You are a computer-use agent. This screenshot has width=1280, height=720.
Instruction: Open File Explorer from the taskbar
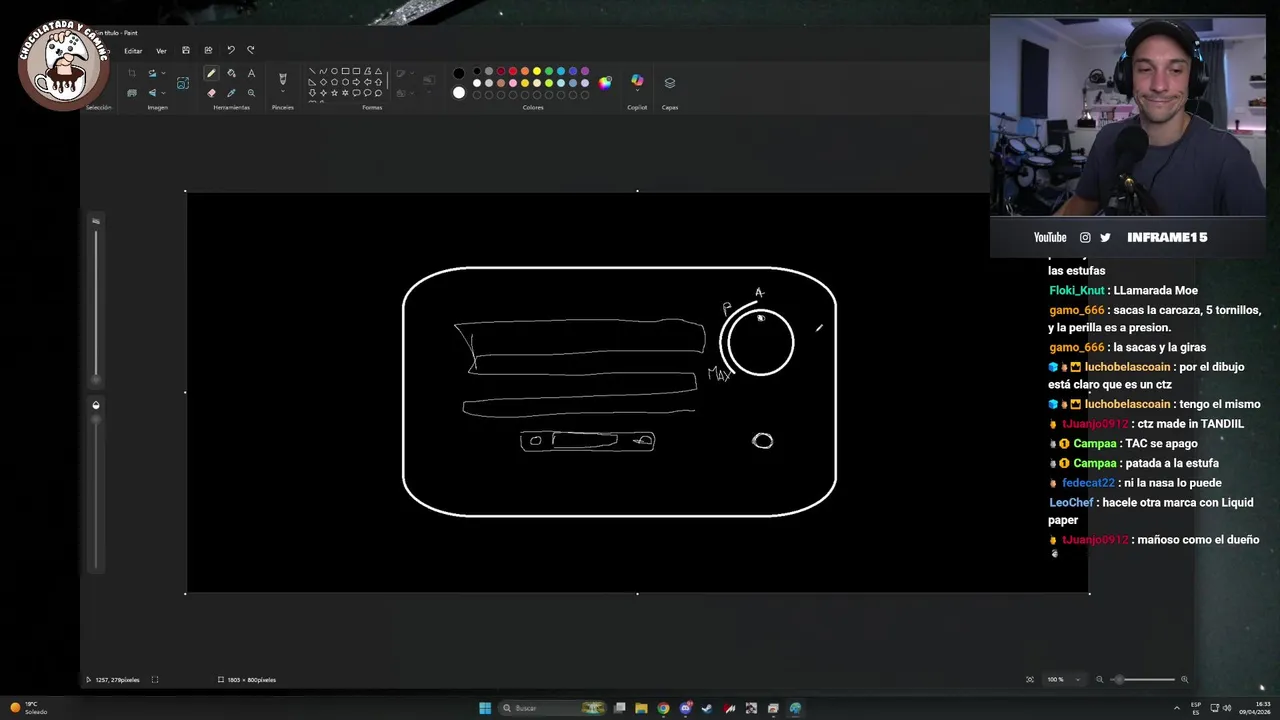pyautogui.click(x=641, y=708)
